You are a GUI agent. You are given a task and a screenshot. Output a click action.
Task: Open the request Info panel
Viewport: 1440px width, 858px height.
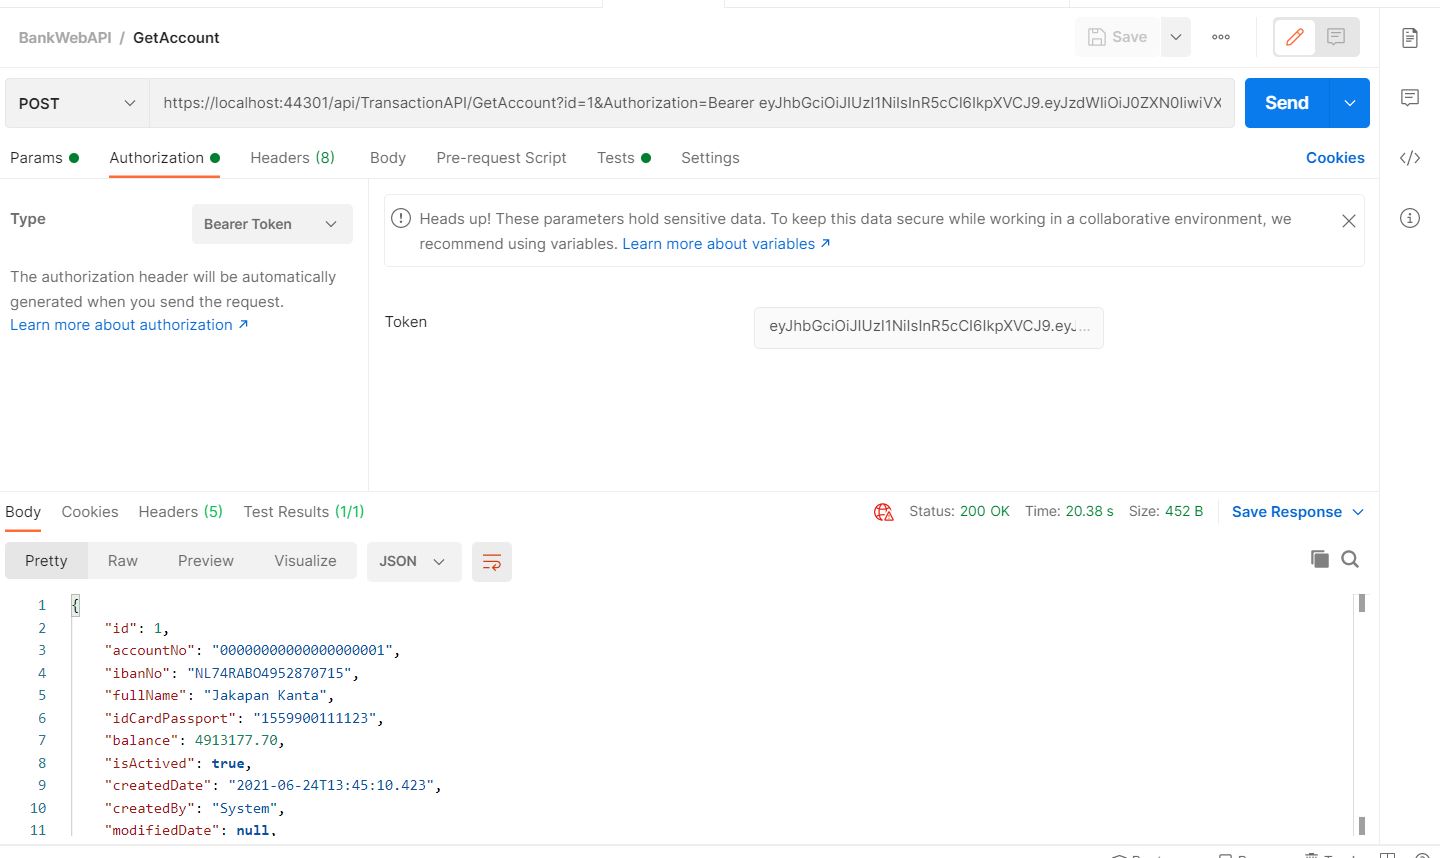pos(1410,217)
